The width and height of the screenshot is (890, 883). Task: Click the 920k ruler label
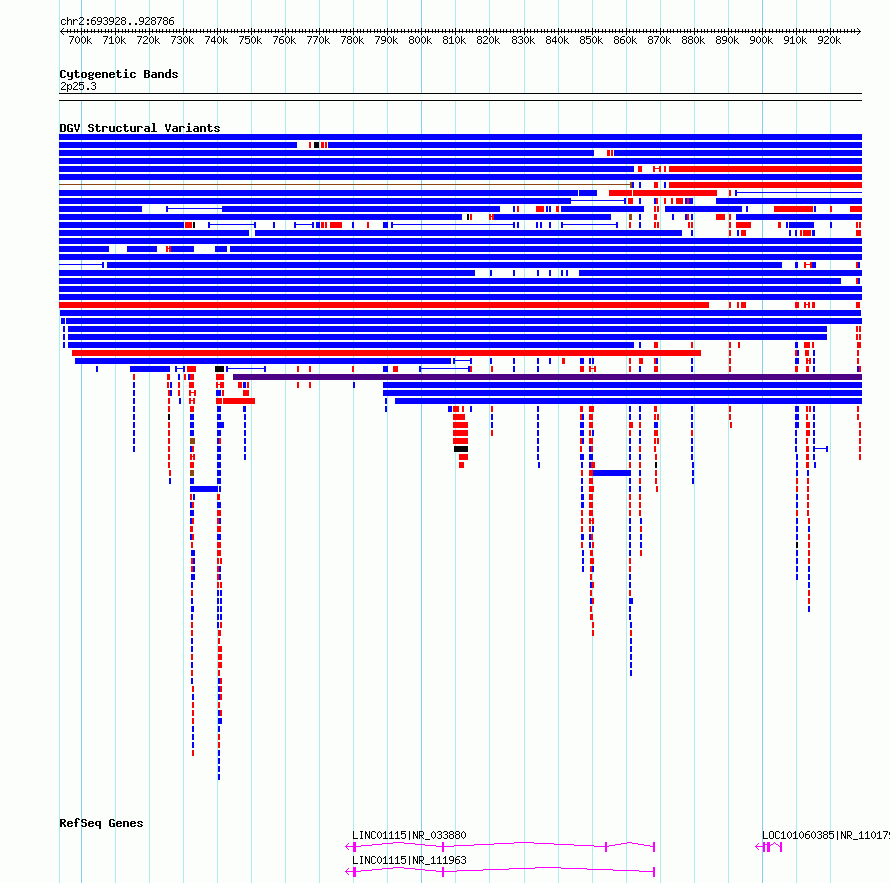pos(829,40)
